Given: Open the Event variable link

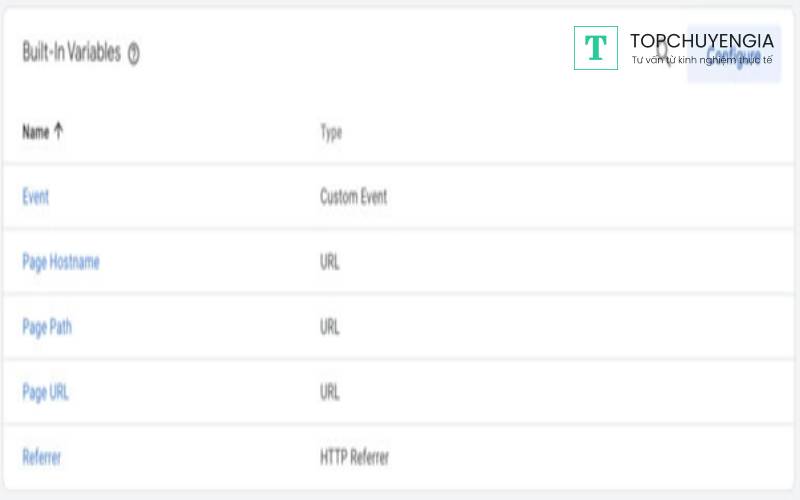Looking at the screenshot, I should coord(36,197).
